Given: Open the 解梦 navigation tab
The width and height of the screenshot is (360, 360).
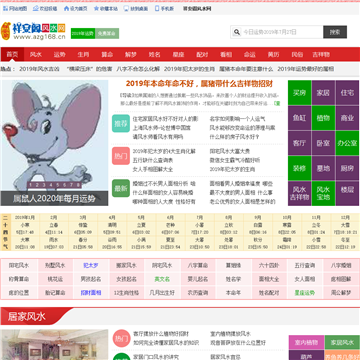Looking at the screenshot, I should point(131,54).
